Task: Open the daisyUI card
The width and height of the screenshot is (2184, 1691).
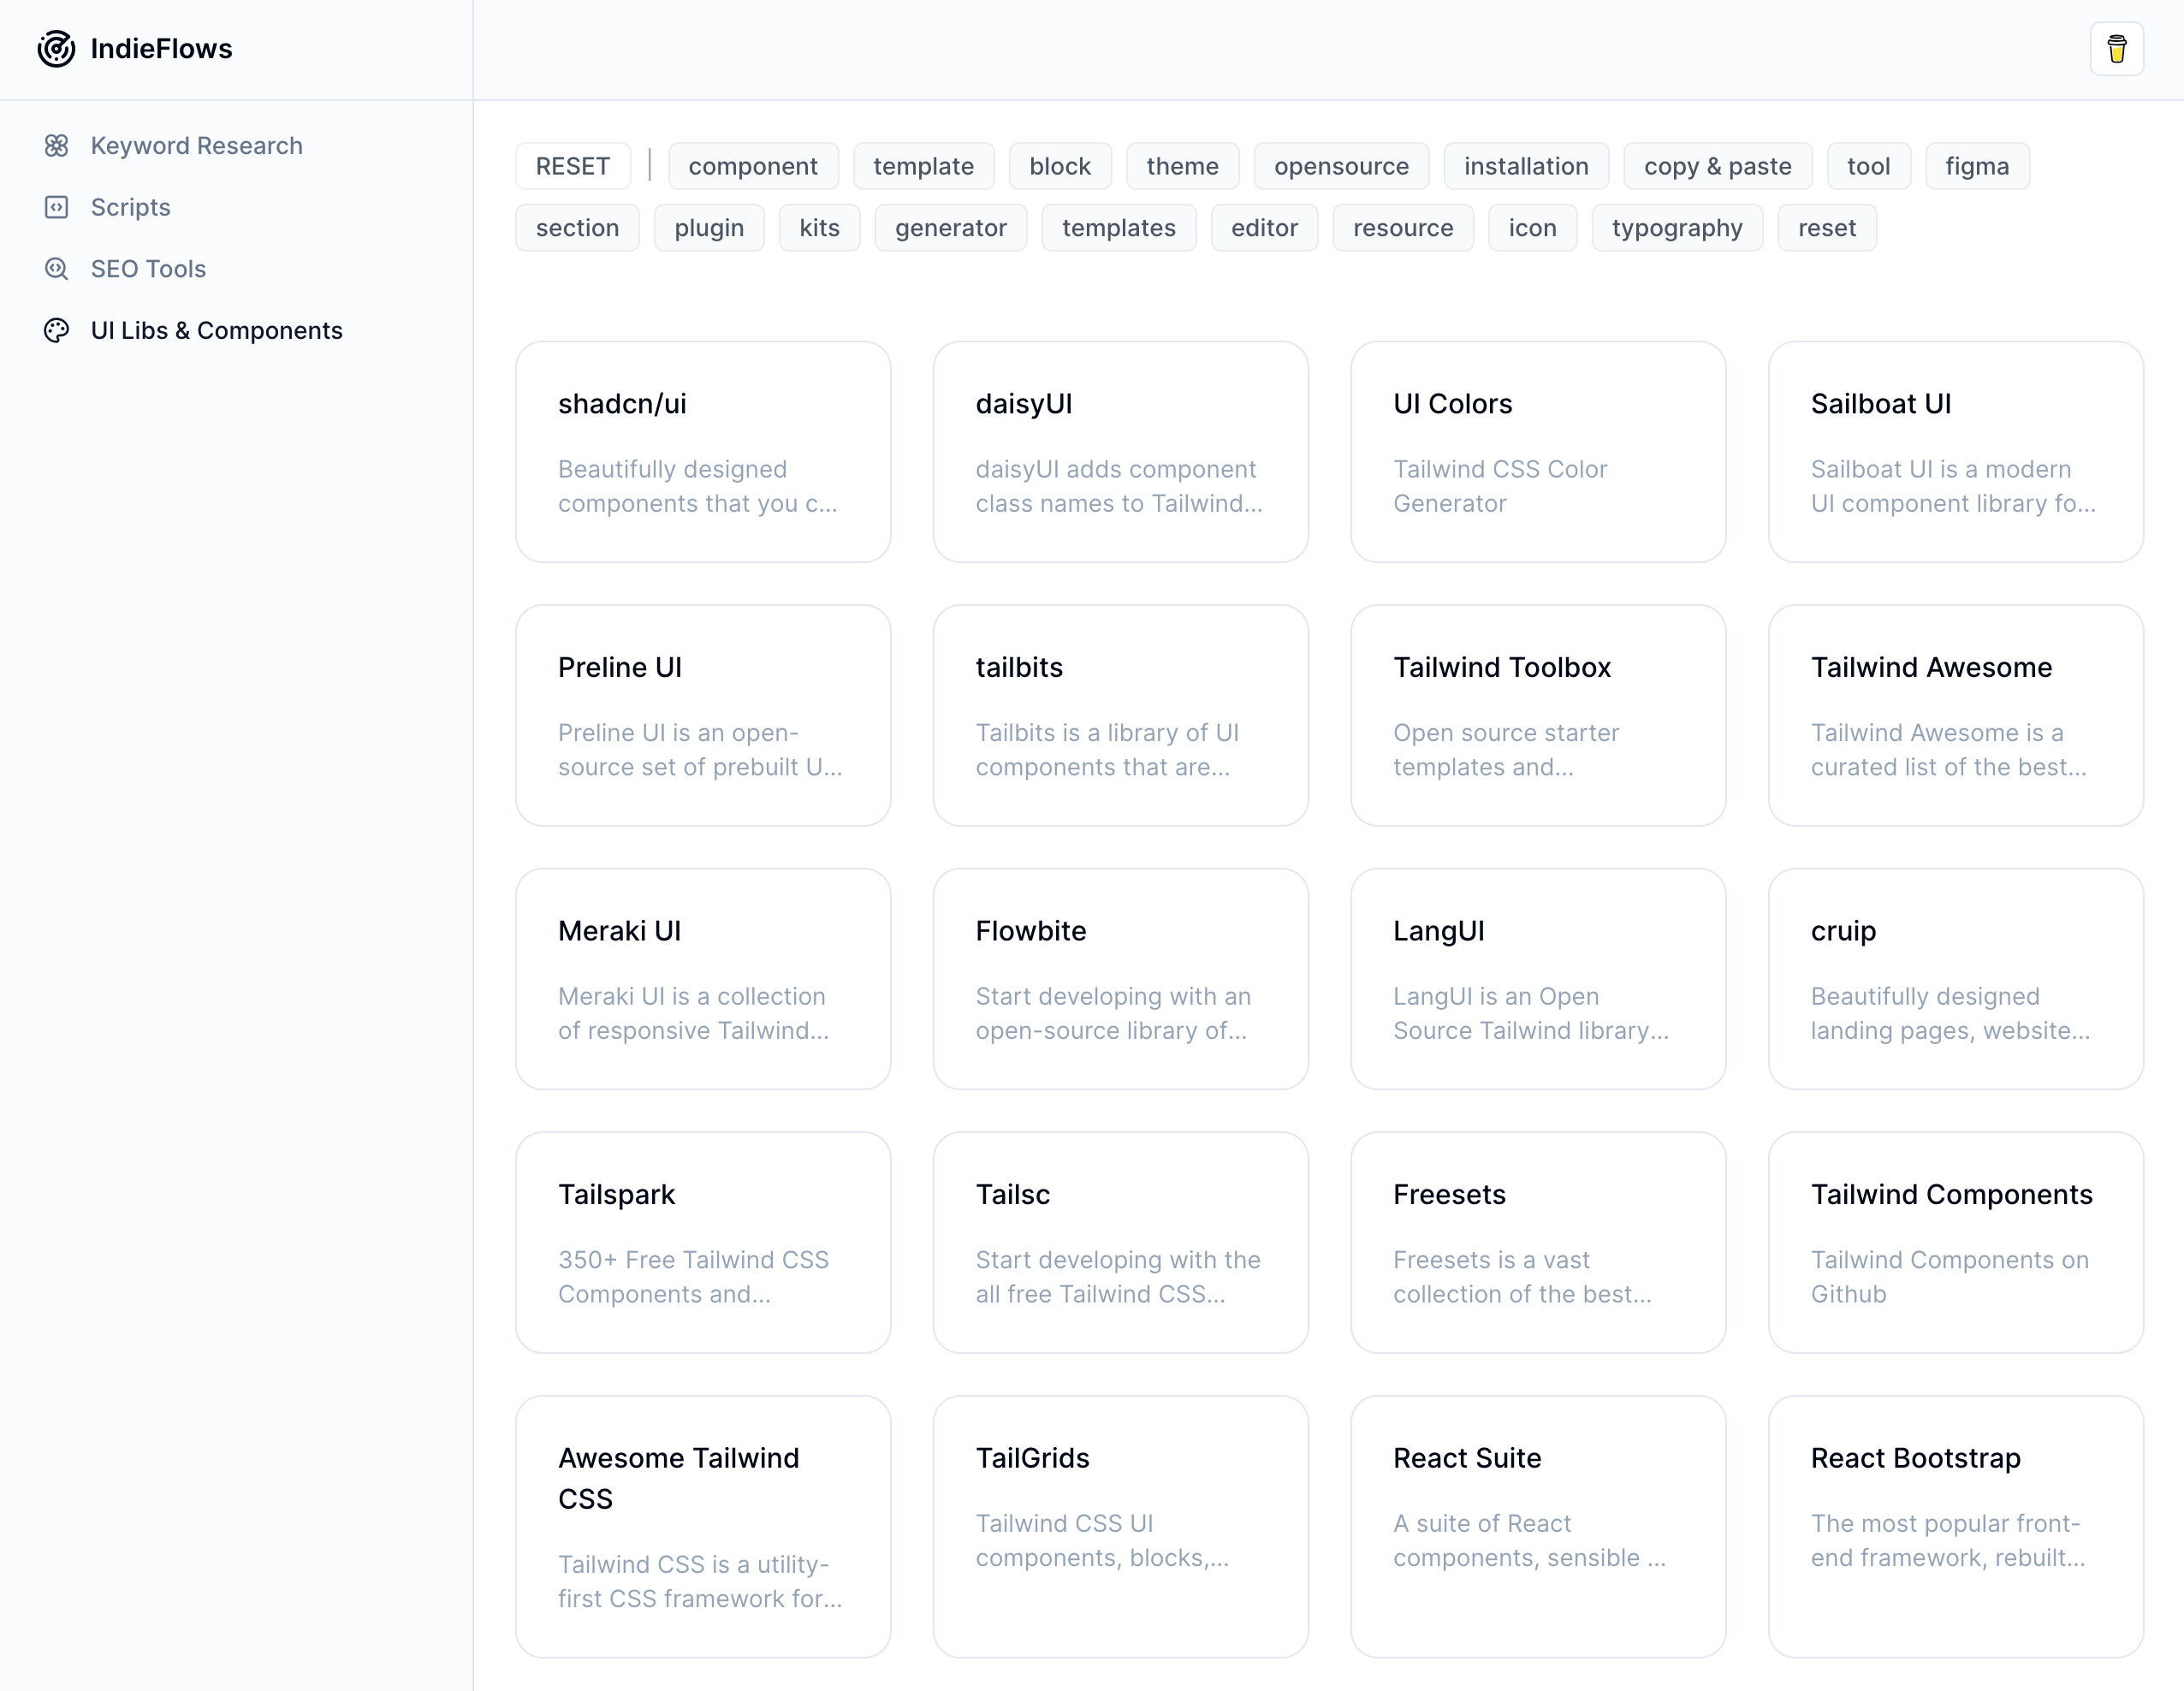Action: pos(1120,452)
